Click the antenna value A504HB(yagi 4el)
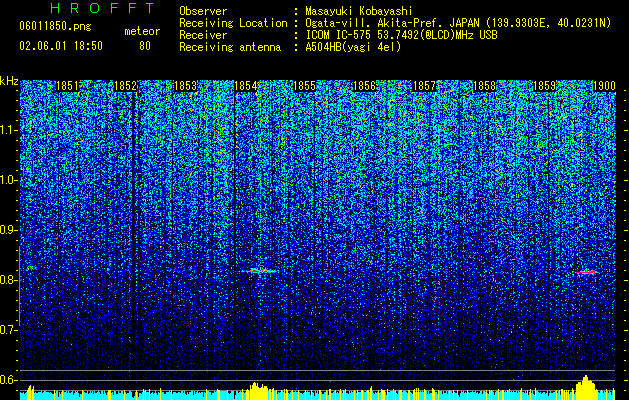This screenshot has width=629, height=400. click(x=353, y=47)
